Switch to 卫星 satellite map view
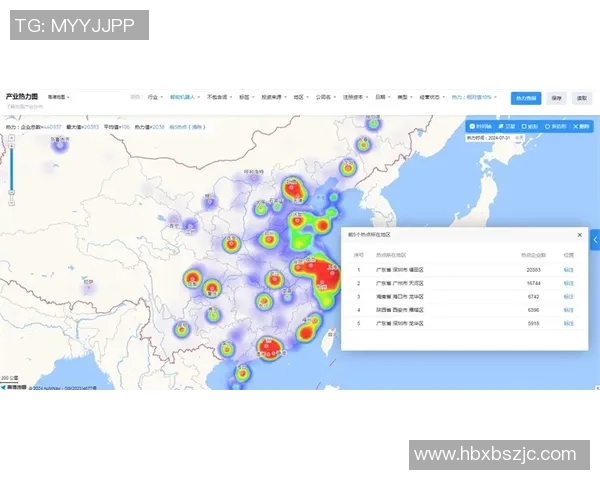Screen dimensions: 600x480 point(508,127)
